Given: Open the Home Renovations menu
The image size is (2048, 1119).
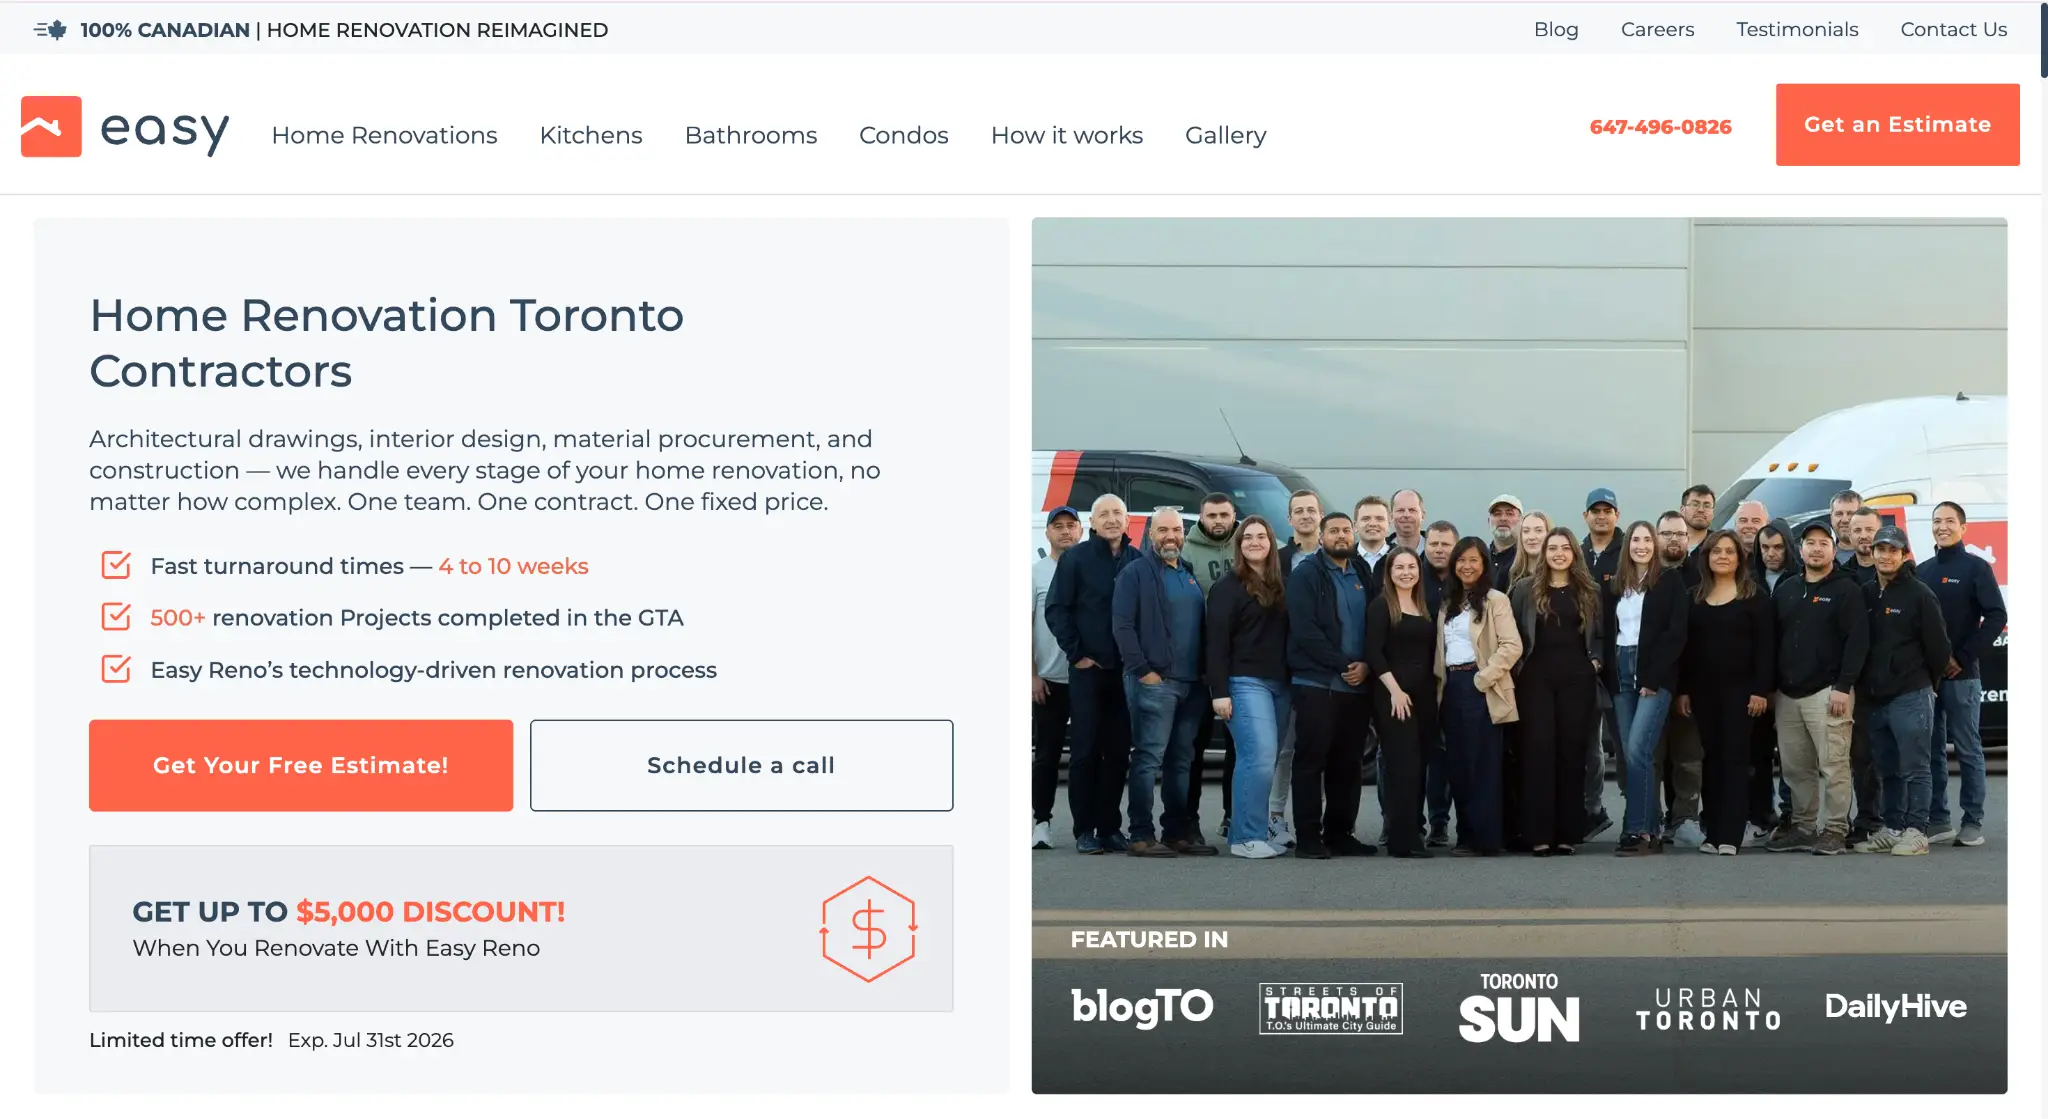Looking at the screenshot, I should pyautogui.click(x=384, y=135).
